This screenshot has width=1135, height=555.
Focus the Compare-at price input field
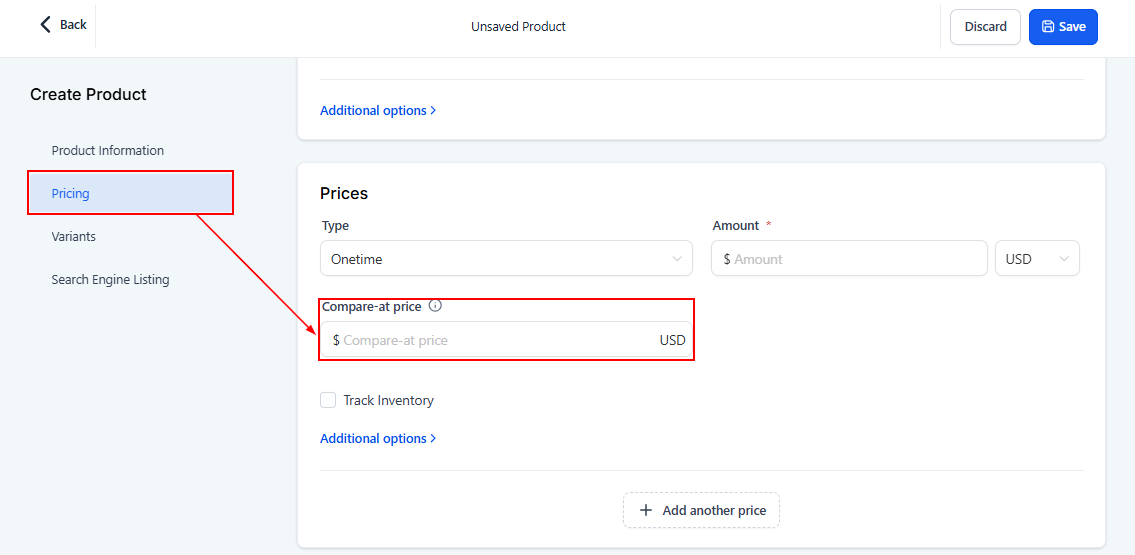[495, 340]
